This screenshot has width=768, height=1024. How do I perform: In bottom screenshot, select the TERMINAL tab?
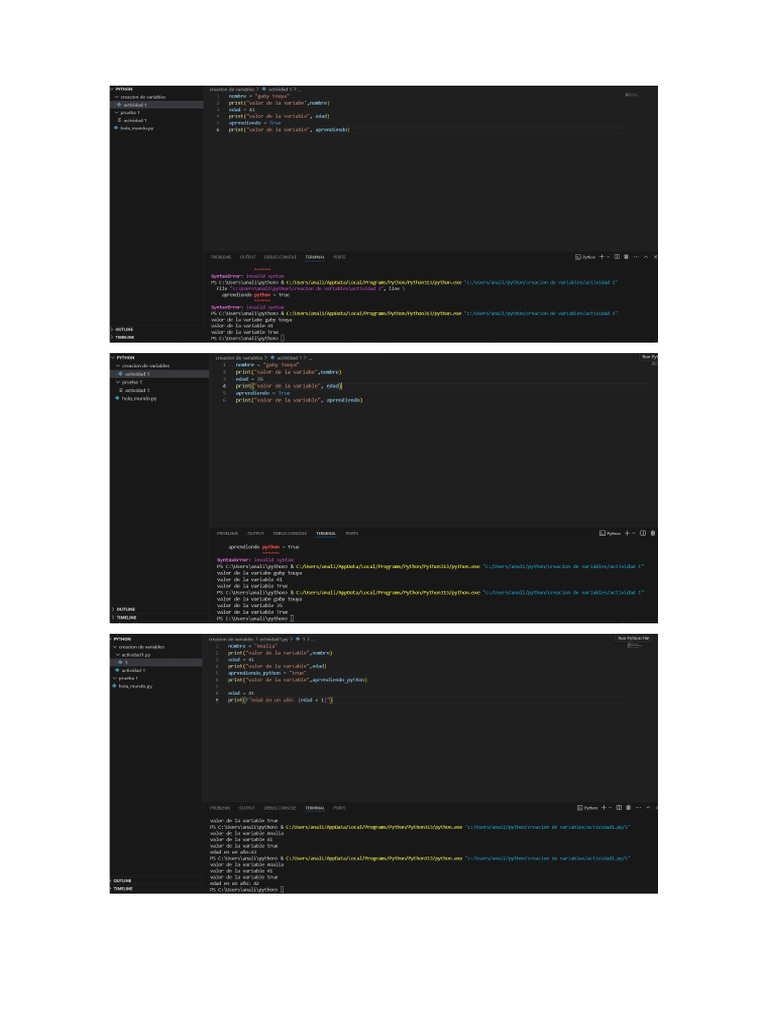[315, 808]
